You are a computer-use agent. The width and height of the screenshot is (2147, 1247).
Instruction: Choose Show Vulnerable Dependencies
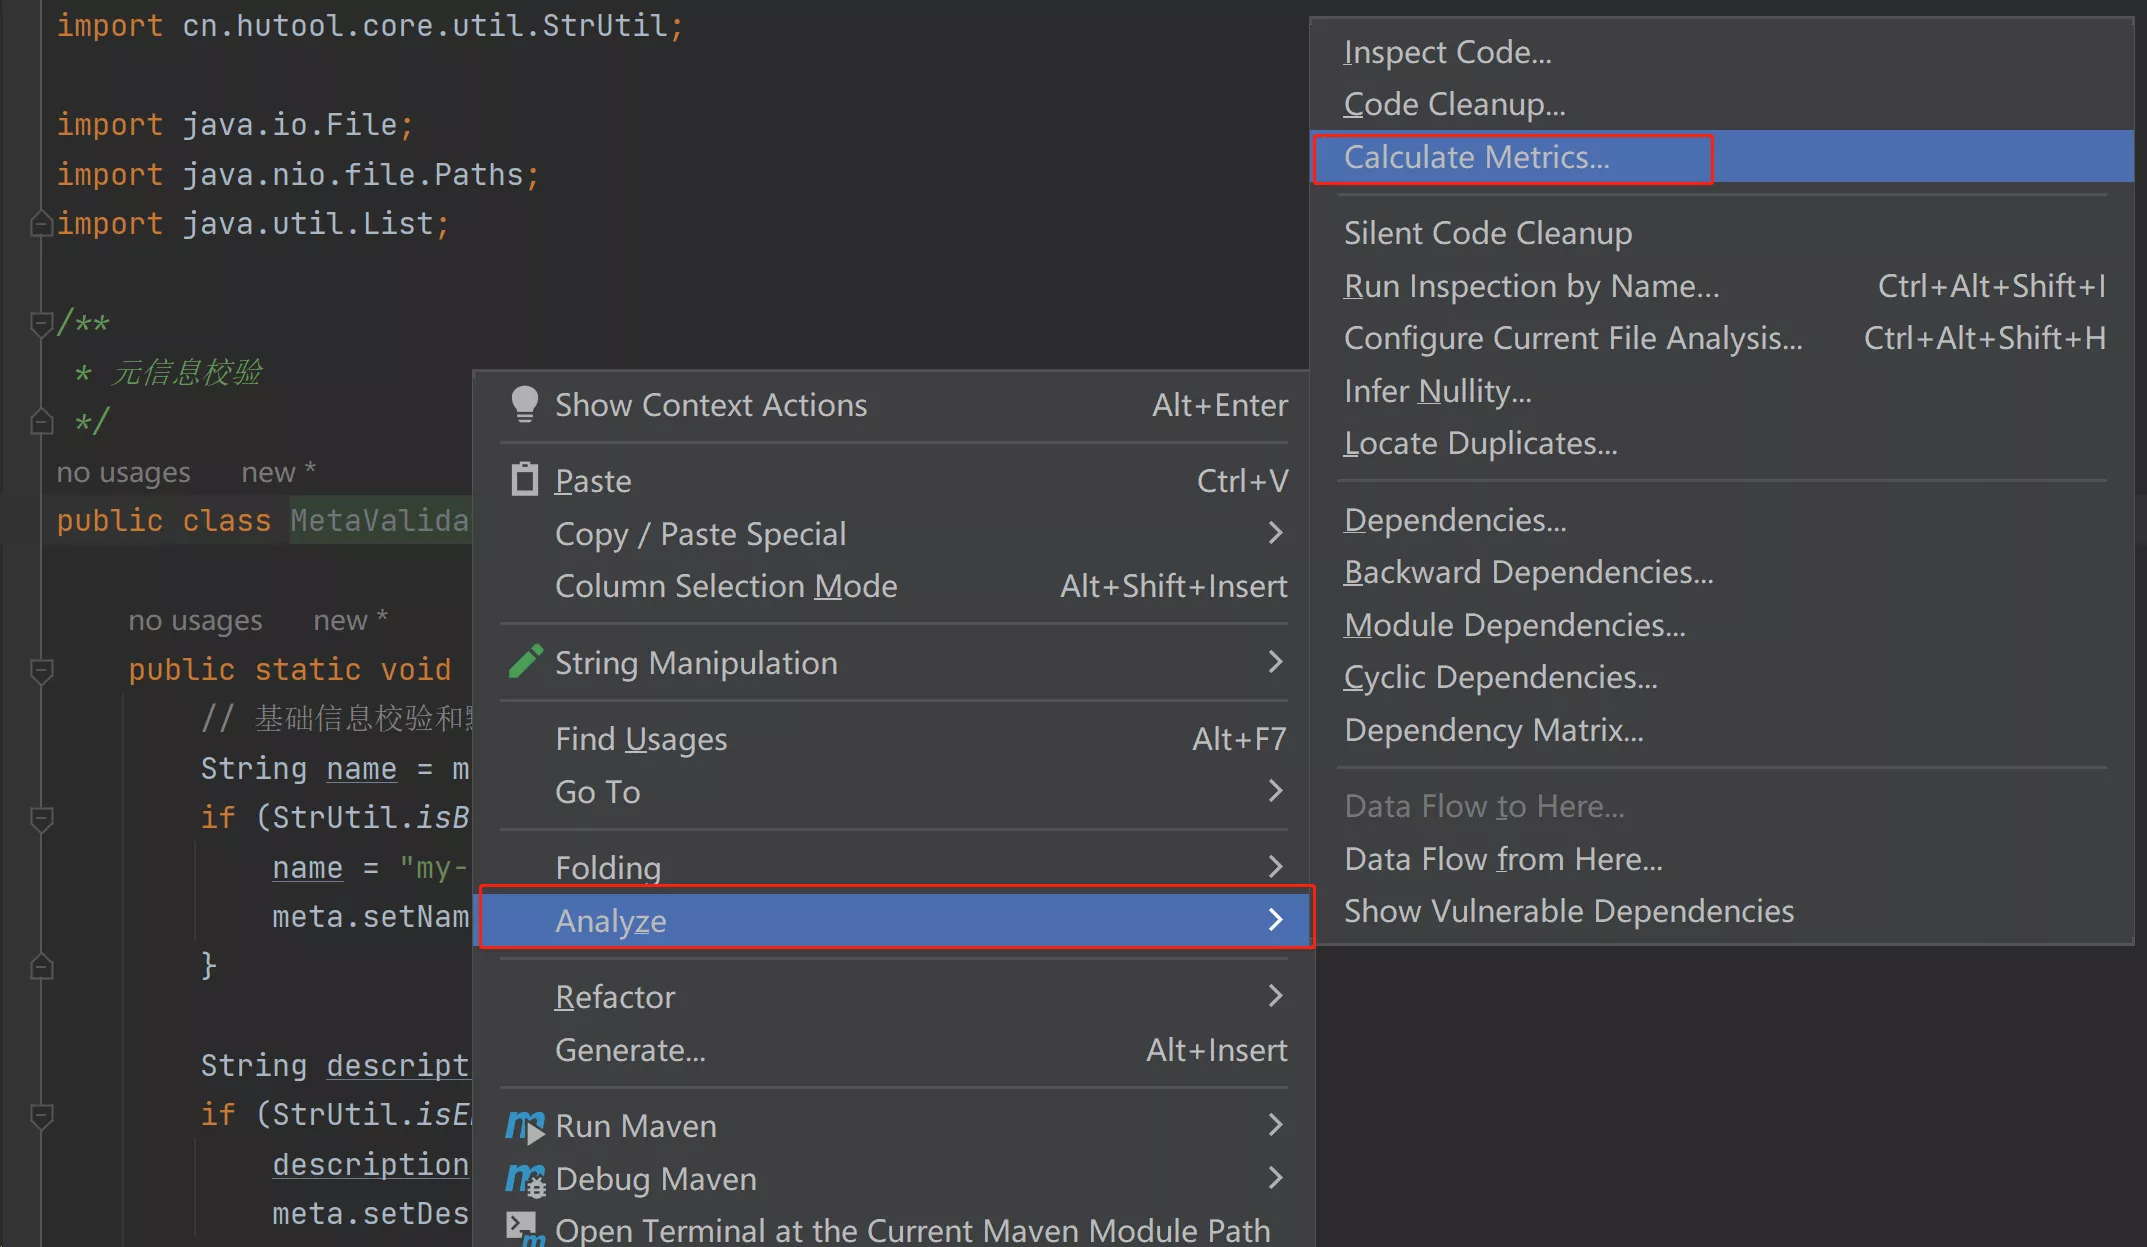[1722, 911]
